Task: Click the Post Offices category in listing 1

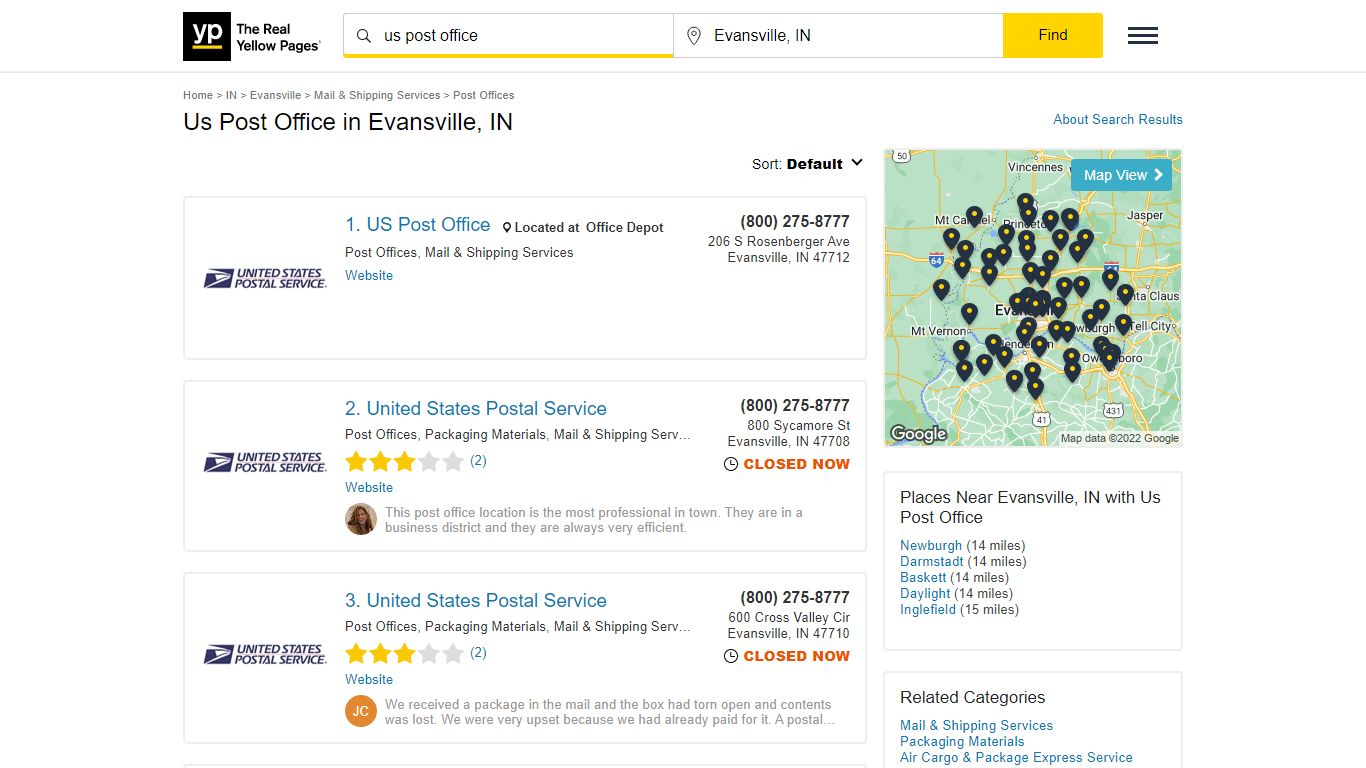Action: point(382,253)
